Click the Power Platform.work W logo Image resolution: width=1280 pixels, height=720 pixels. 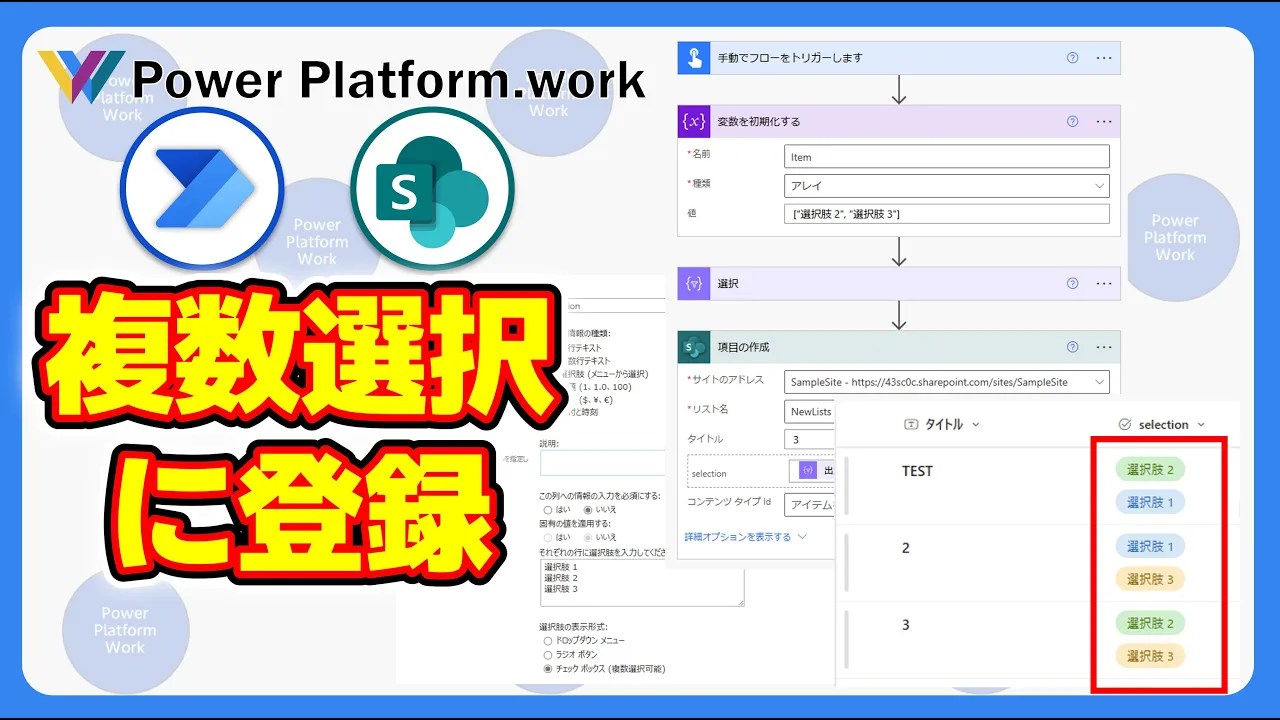coord(82,77)
